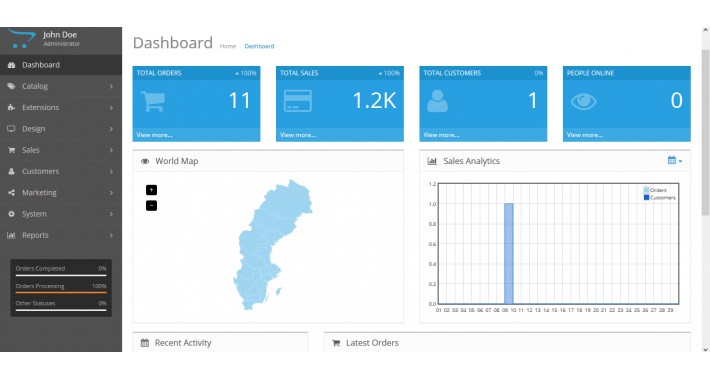This screenshot has width=710, height=380.
Task: Click View more under Total Orders
Action: click(154, 135)
